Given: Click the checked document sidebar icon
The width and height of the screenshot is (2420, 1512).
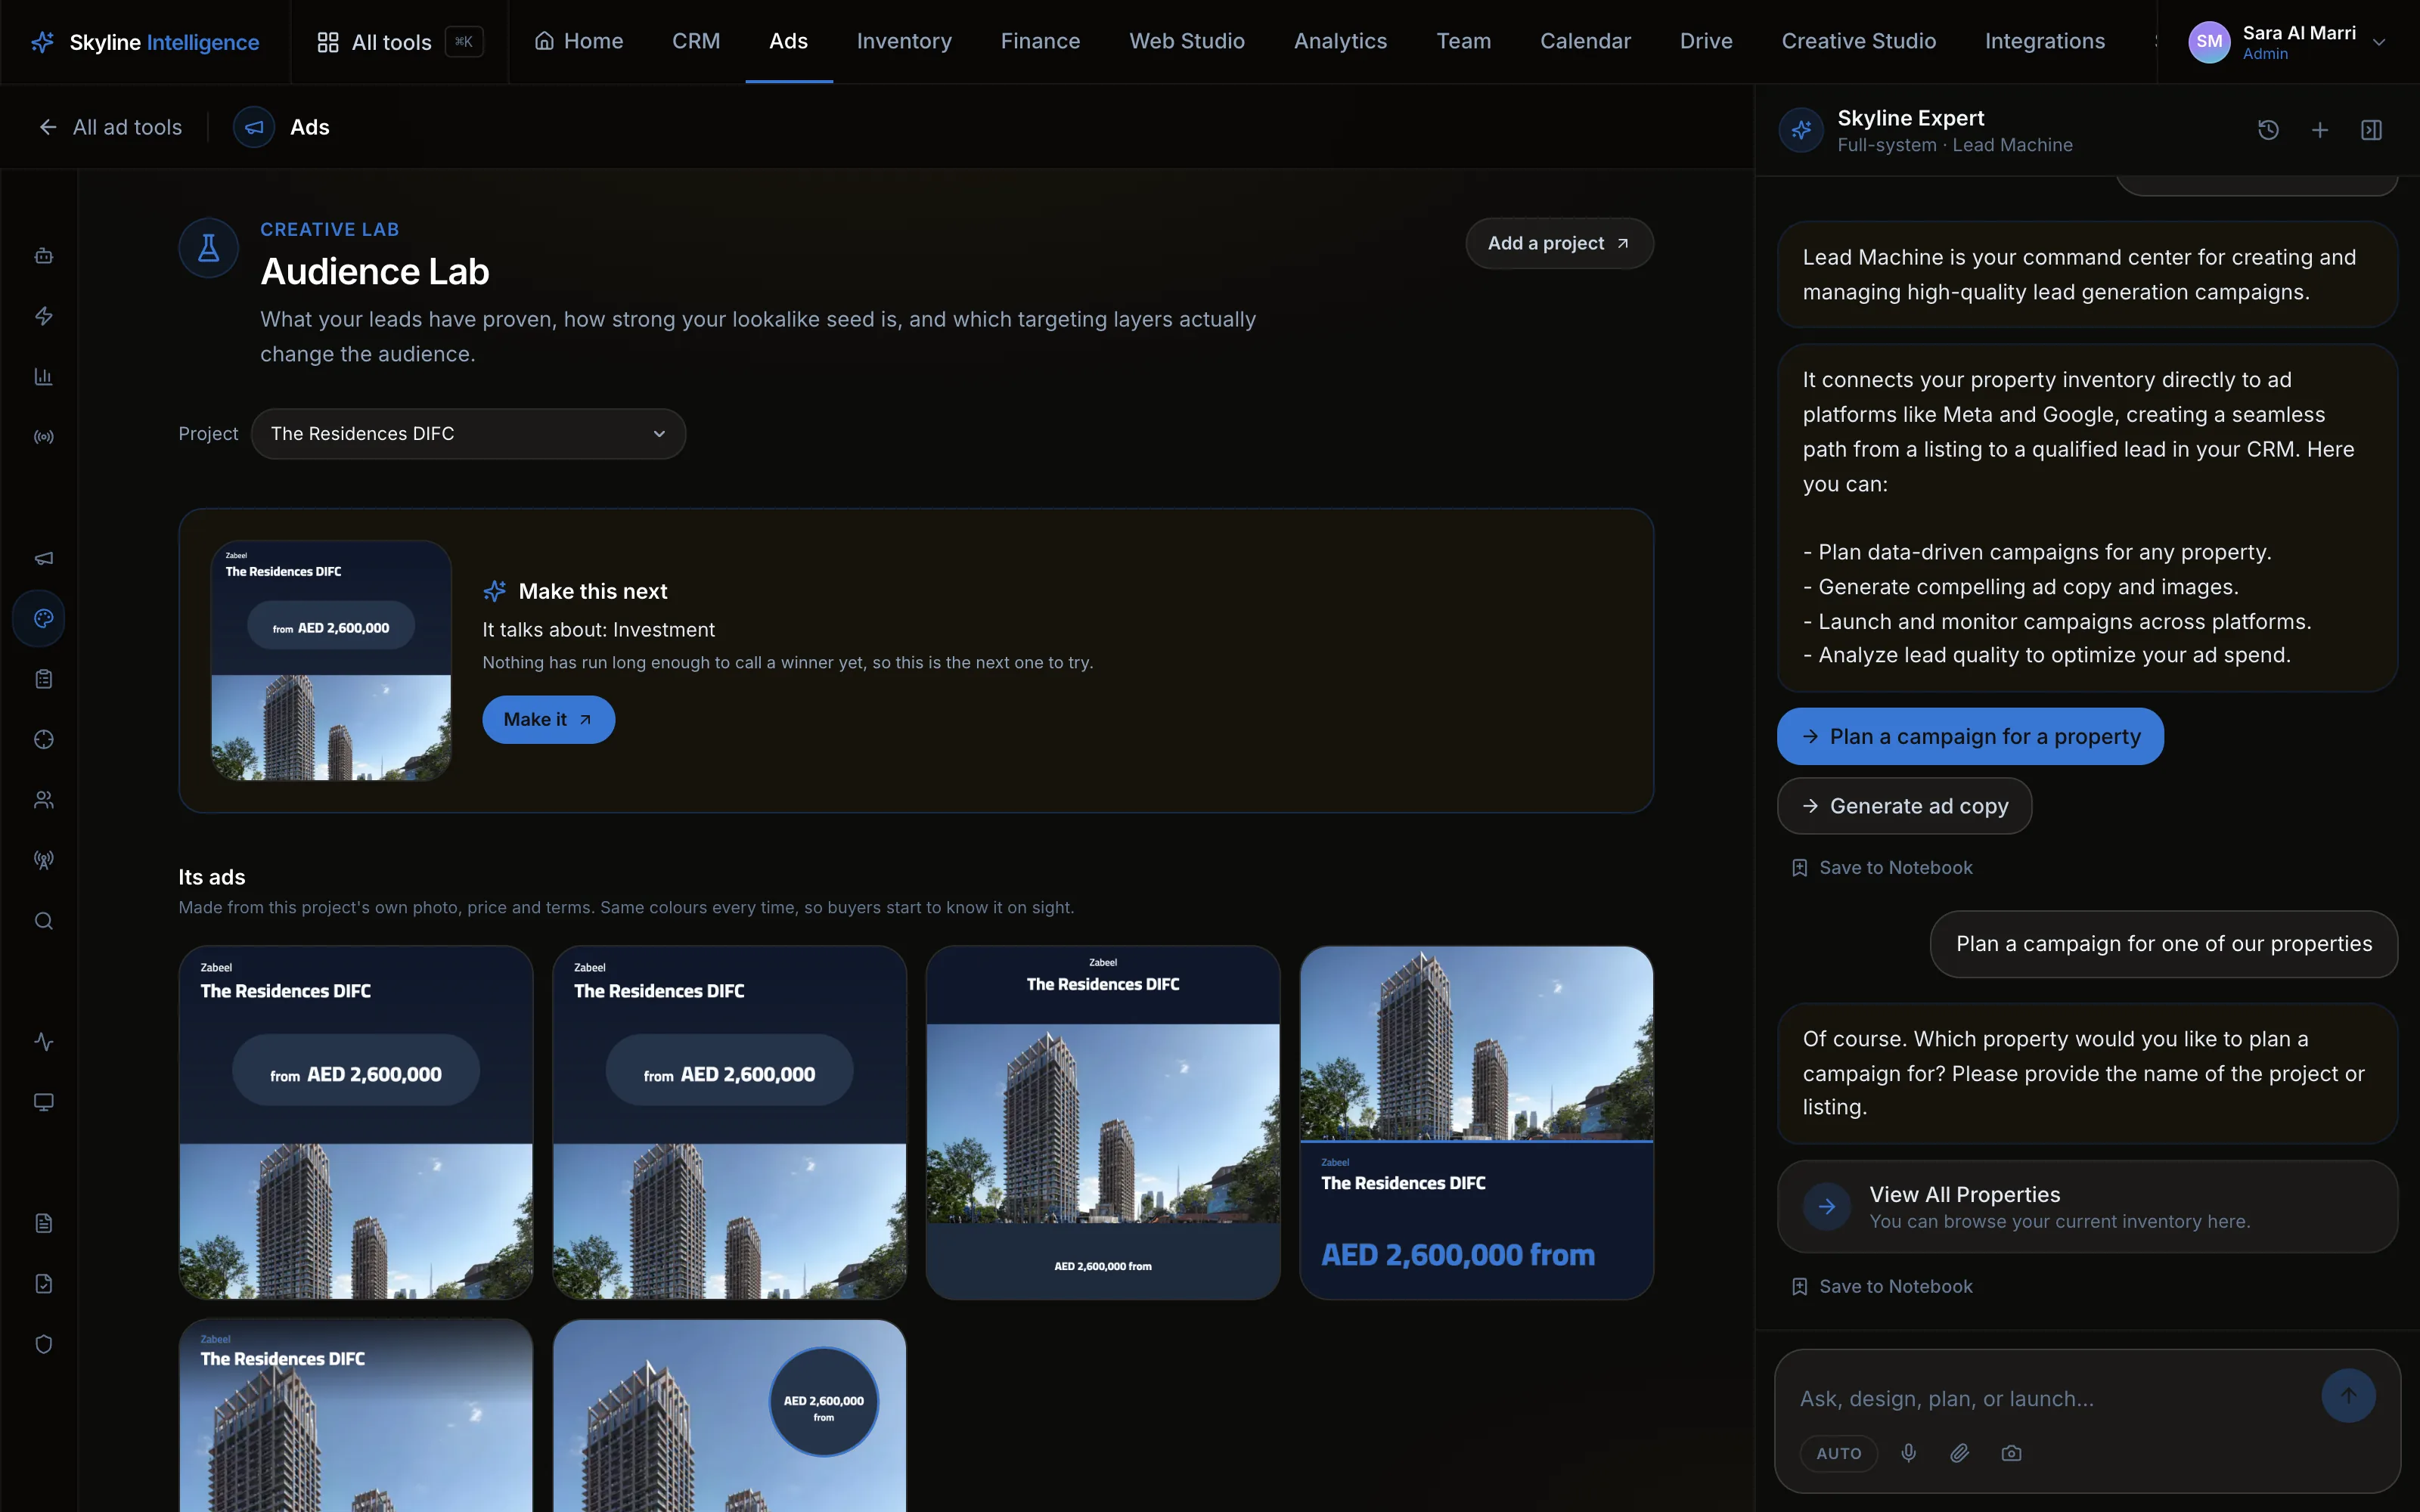Looking at the screenshot, I should (x=43, y=1283).
